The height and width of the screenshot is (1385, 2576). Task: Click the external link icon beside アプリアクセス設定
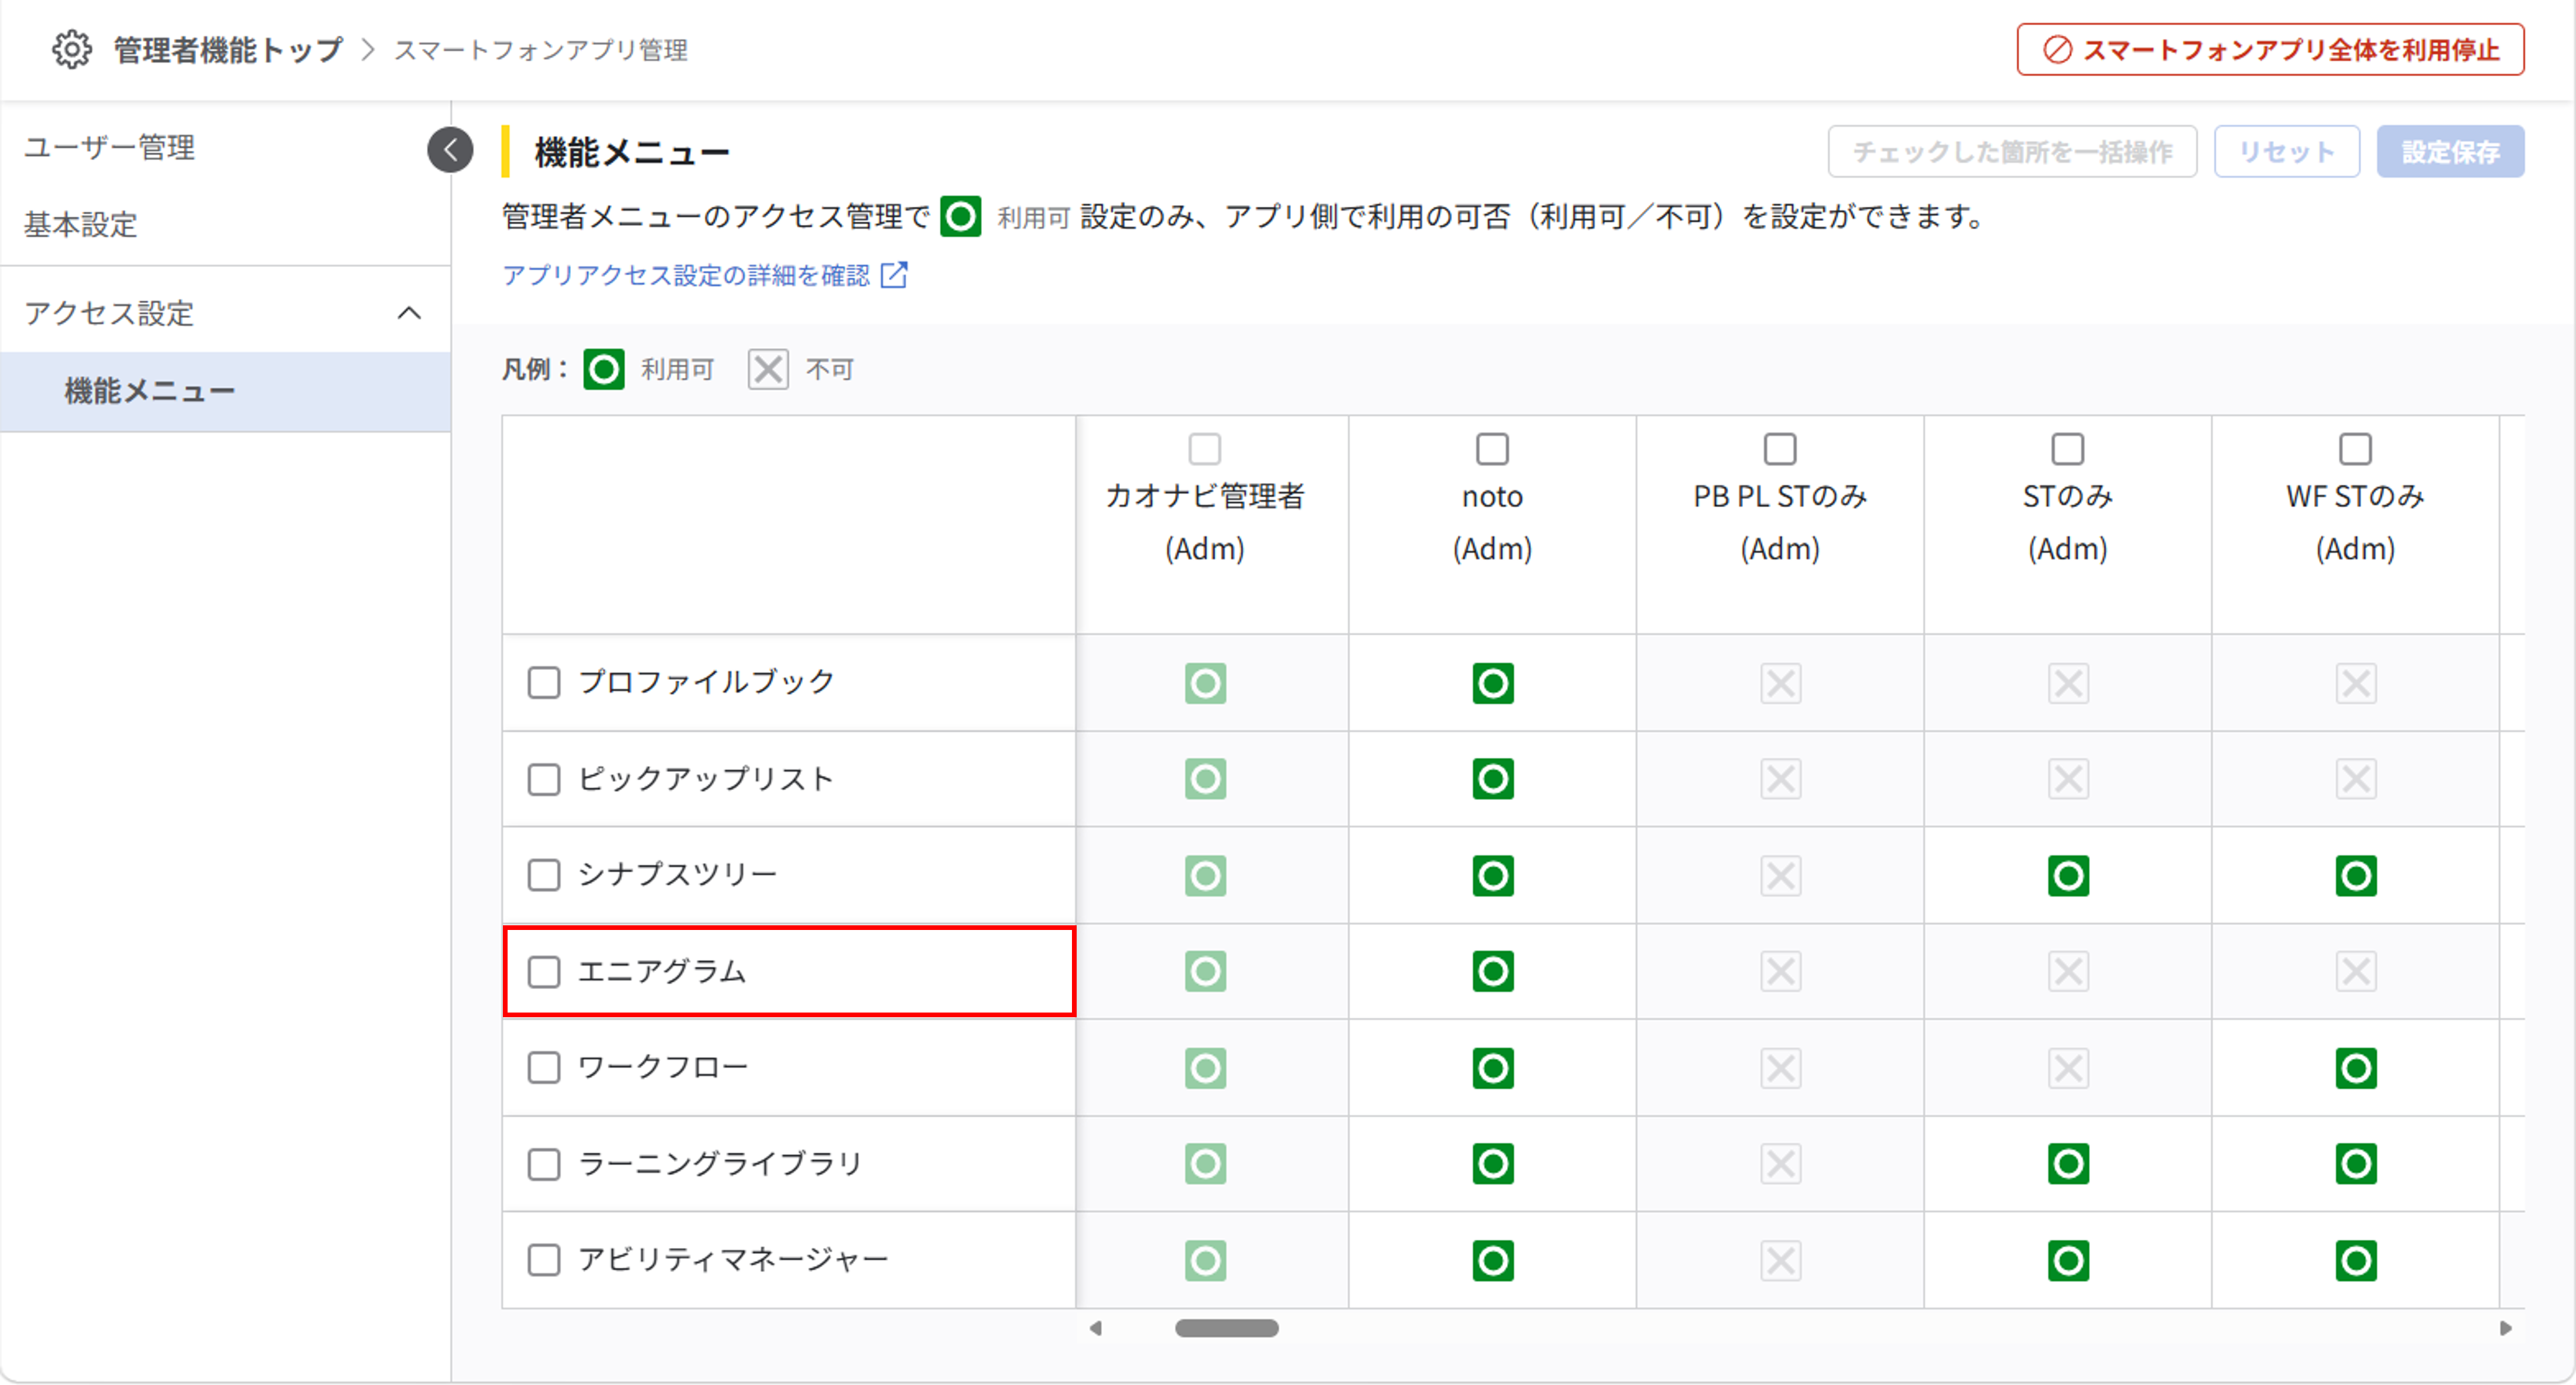coord(894,275)
